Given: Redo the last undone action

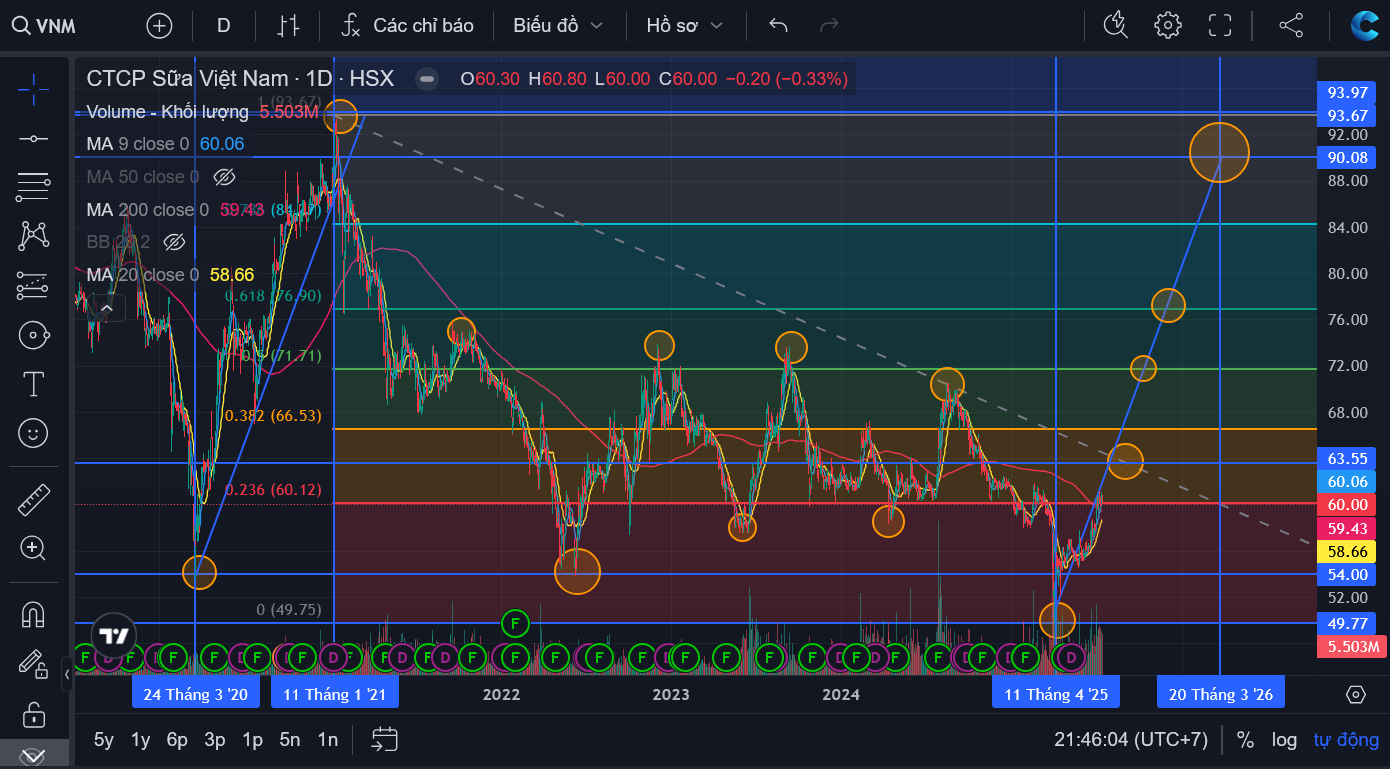Looking at the screenshot, I should [x=829, y=26].
